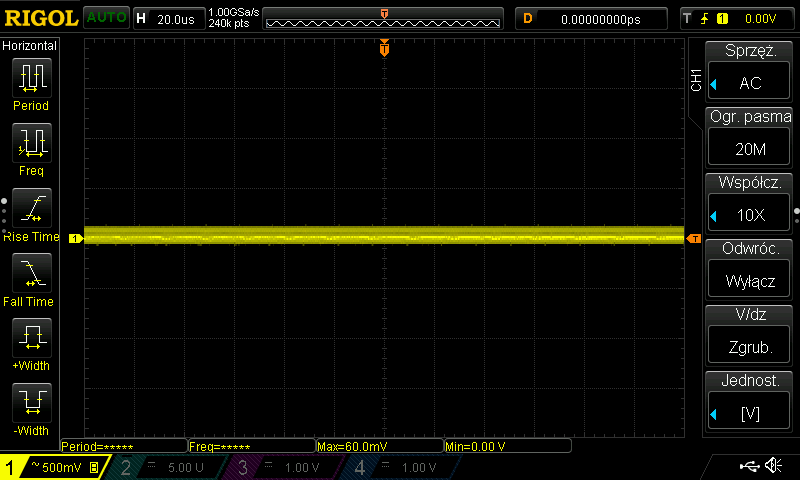Screen dimensions: 800x480
Task: Select the Period measurement icon
Action: click(x=32, y=78)
